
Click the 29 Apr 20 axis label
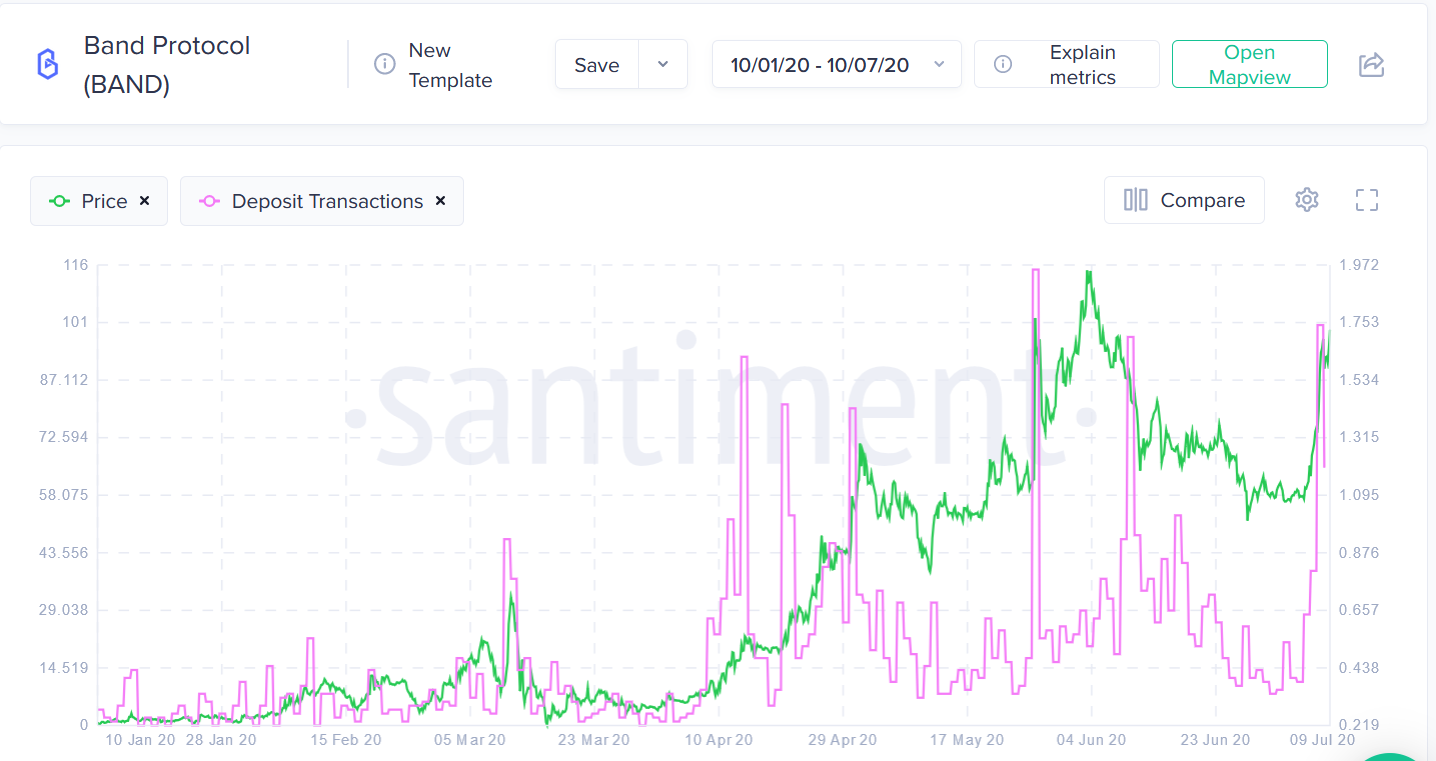(x=842, y=740)
